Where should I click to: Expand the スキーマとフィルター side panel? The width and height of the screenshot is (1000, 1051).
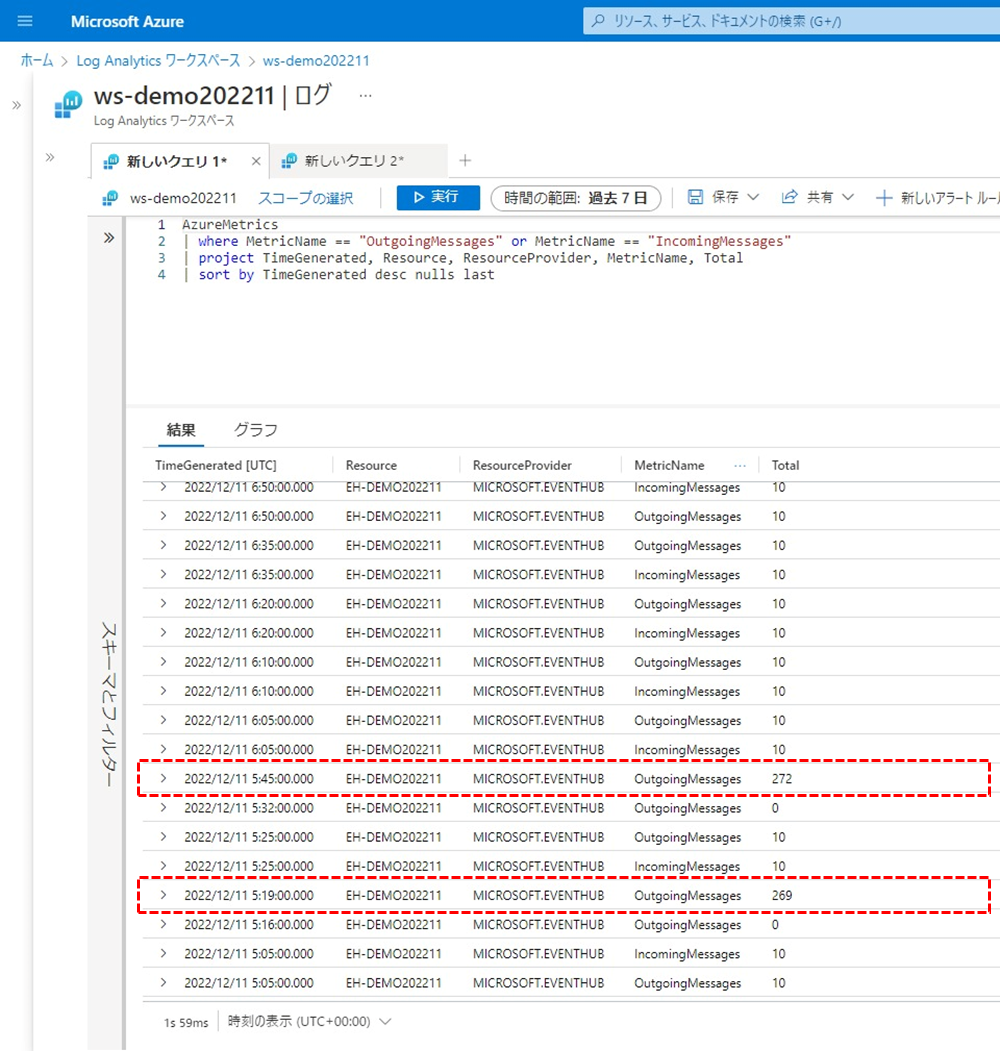coord(109,238)
